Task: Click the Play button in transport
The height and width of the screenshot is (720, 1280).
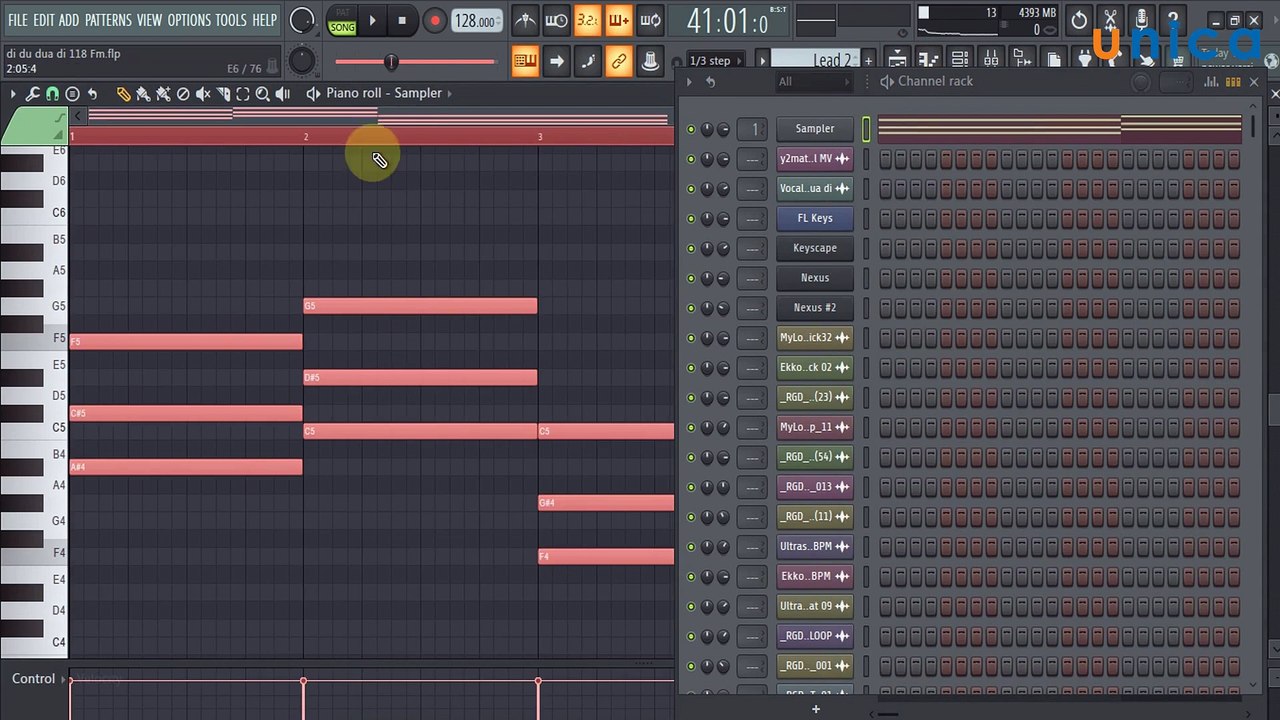Action: coord(372,20)
